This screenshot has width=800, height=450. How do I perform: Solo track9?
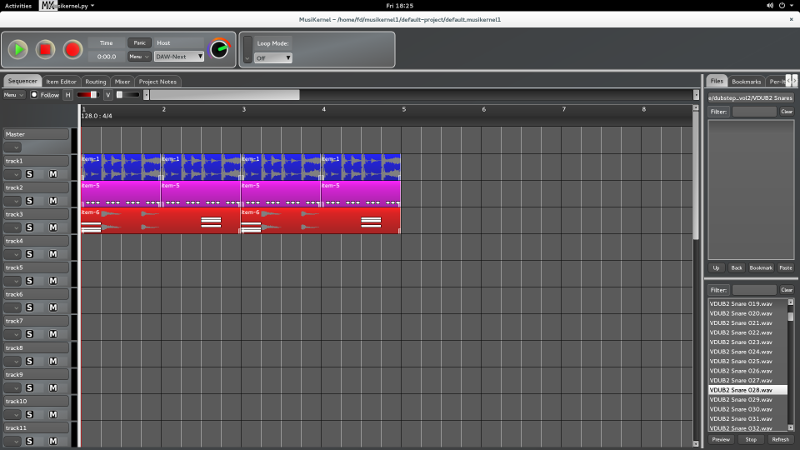tap(30, 388)
